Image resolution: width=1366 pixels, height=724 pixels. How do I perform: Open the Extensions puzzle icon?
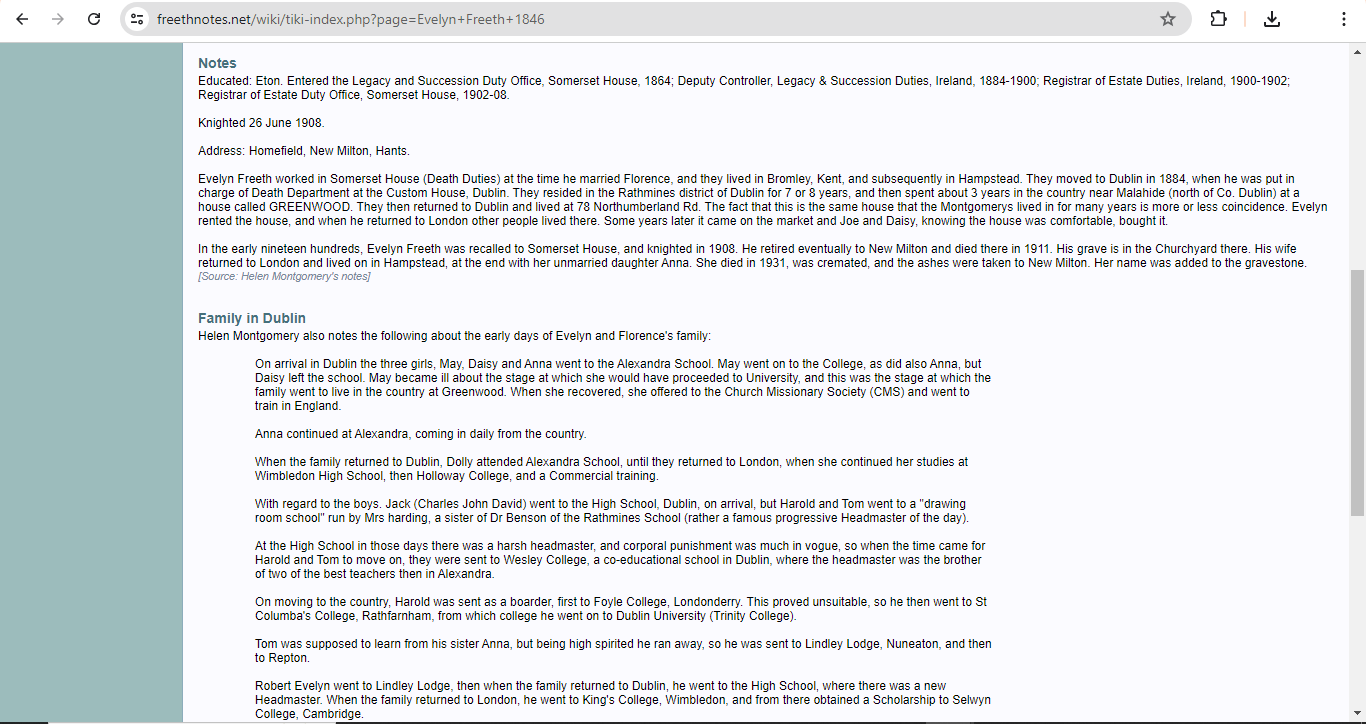pos(1218,19)
